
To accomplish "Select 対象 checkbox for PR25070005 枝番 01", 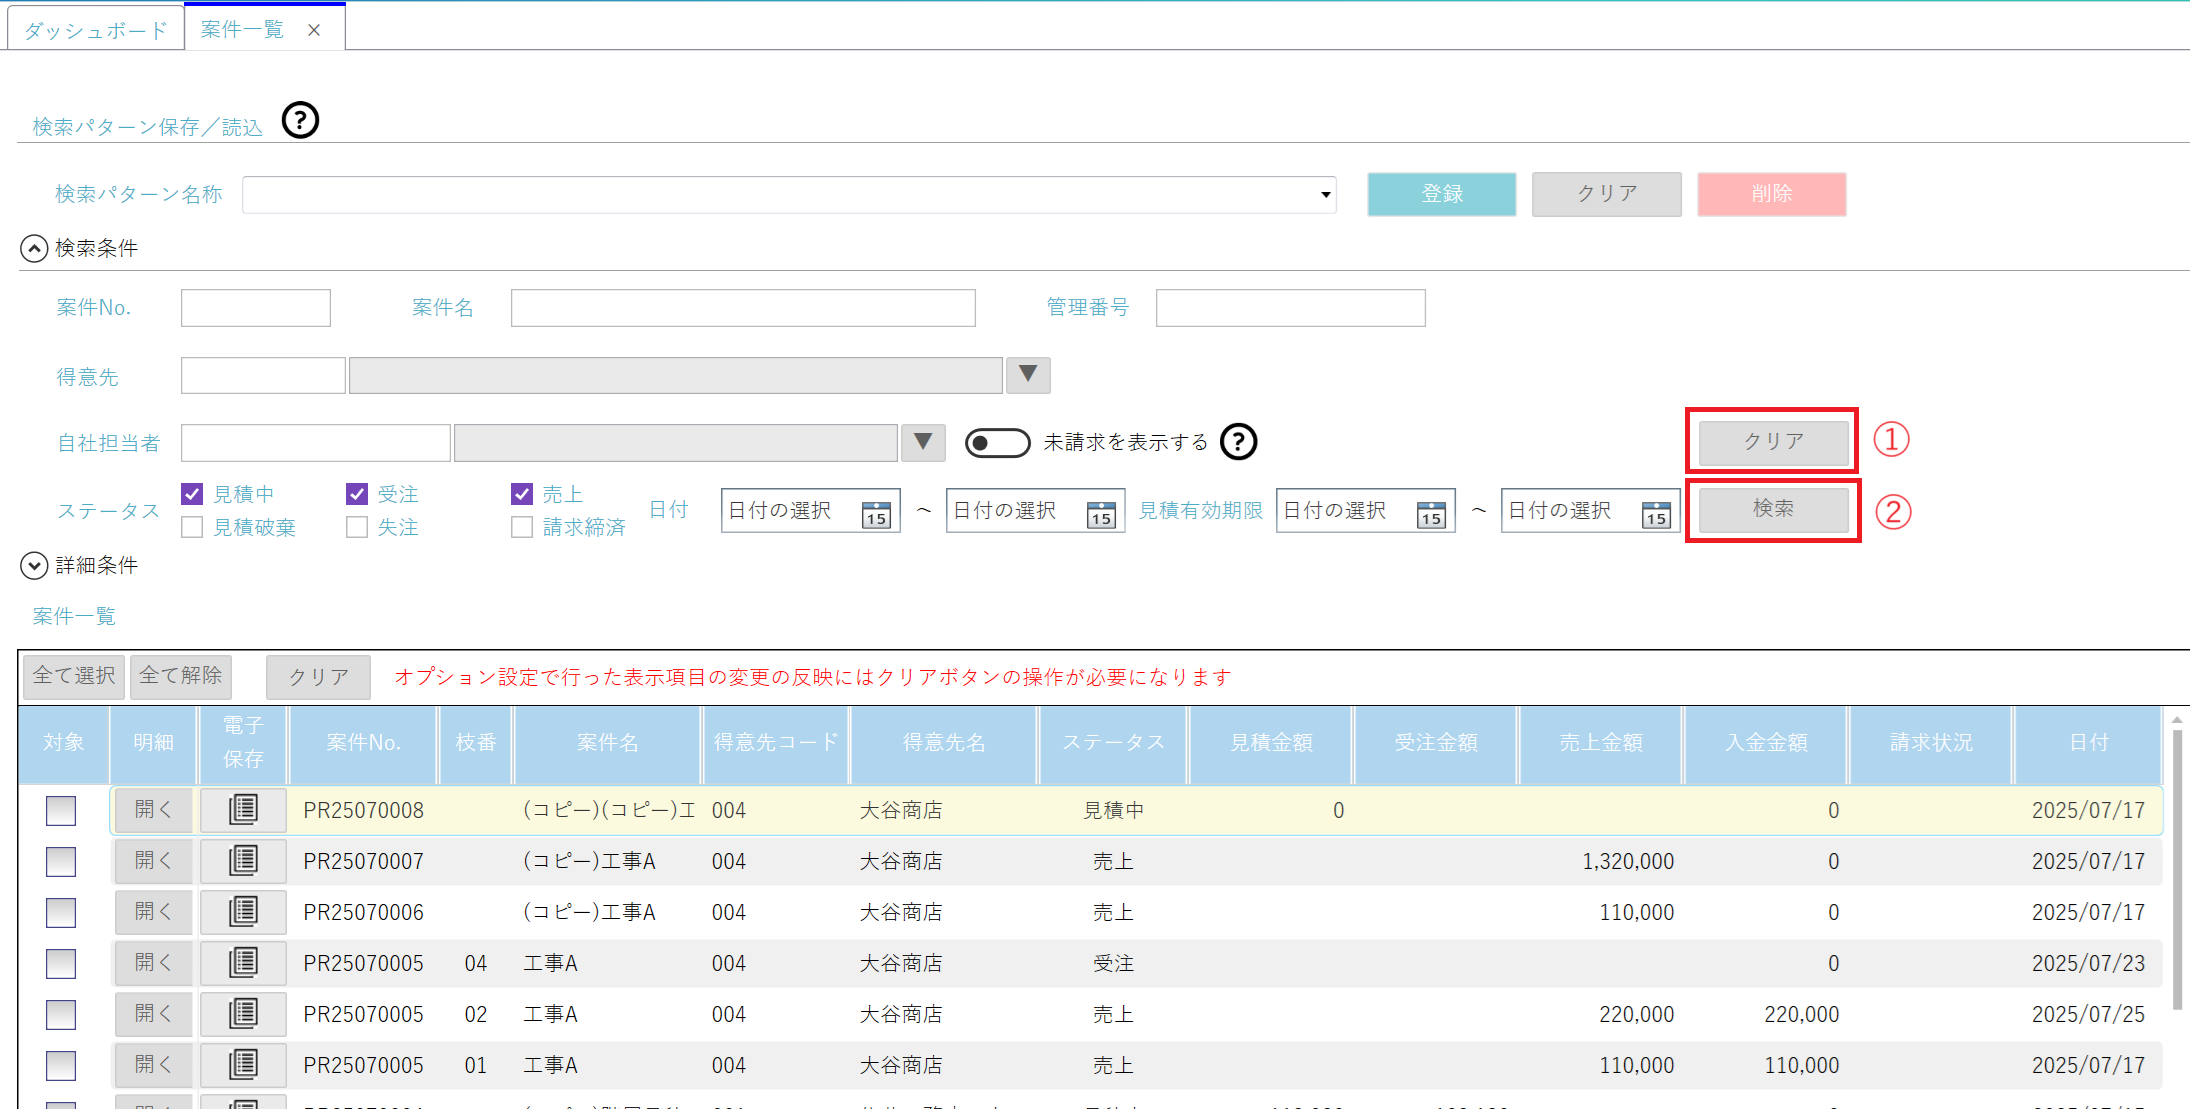I will pos(61,1065).
